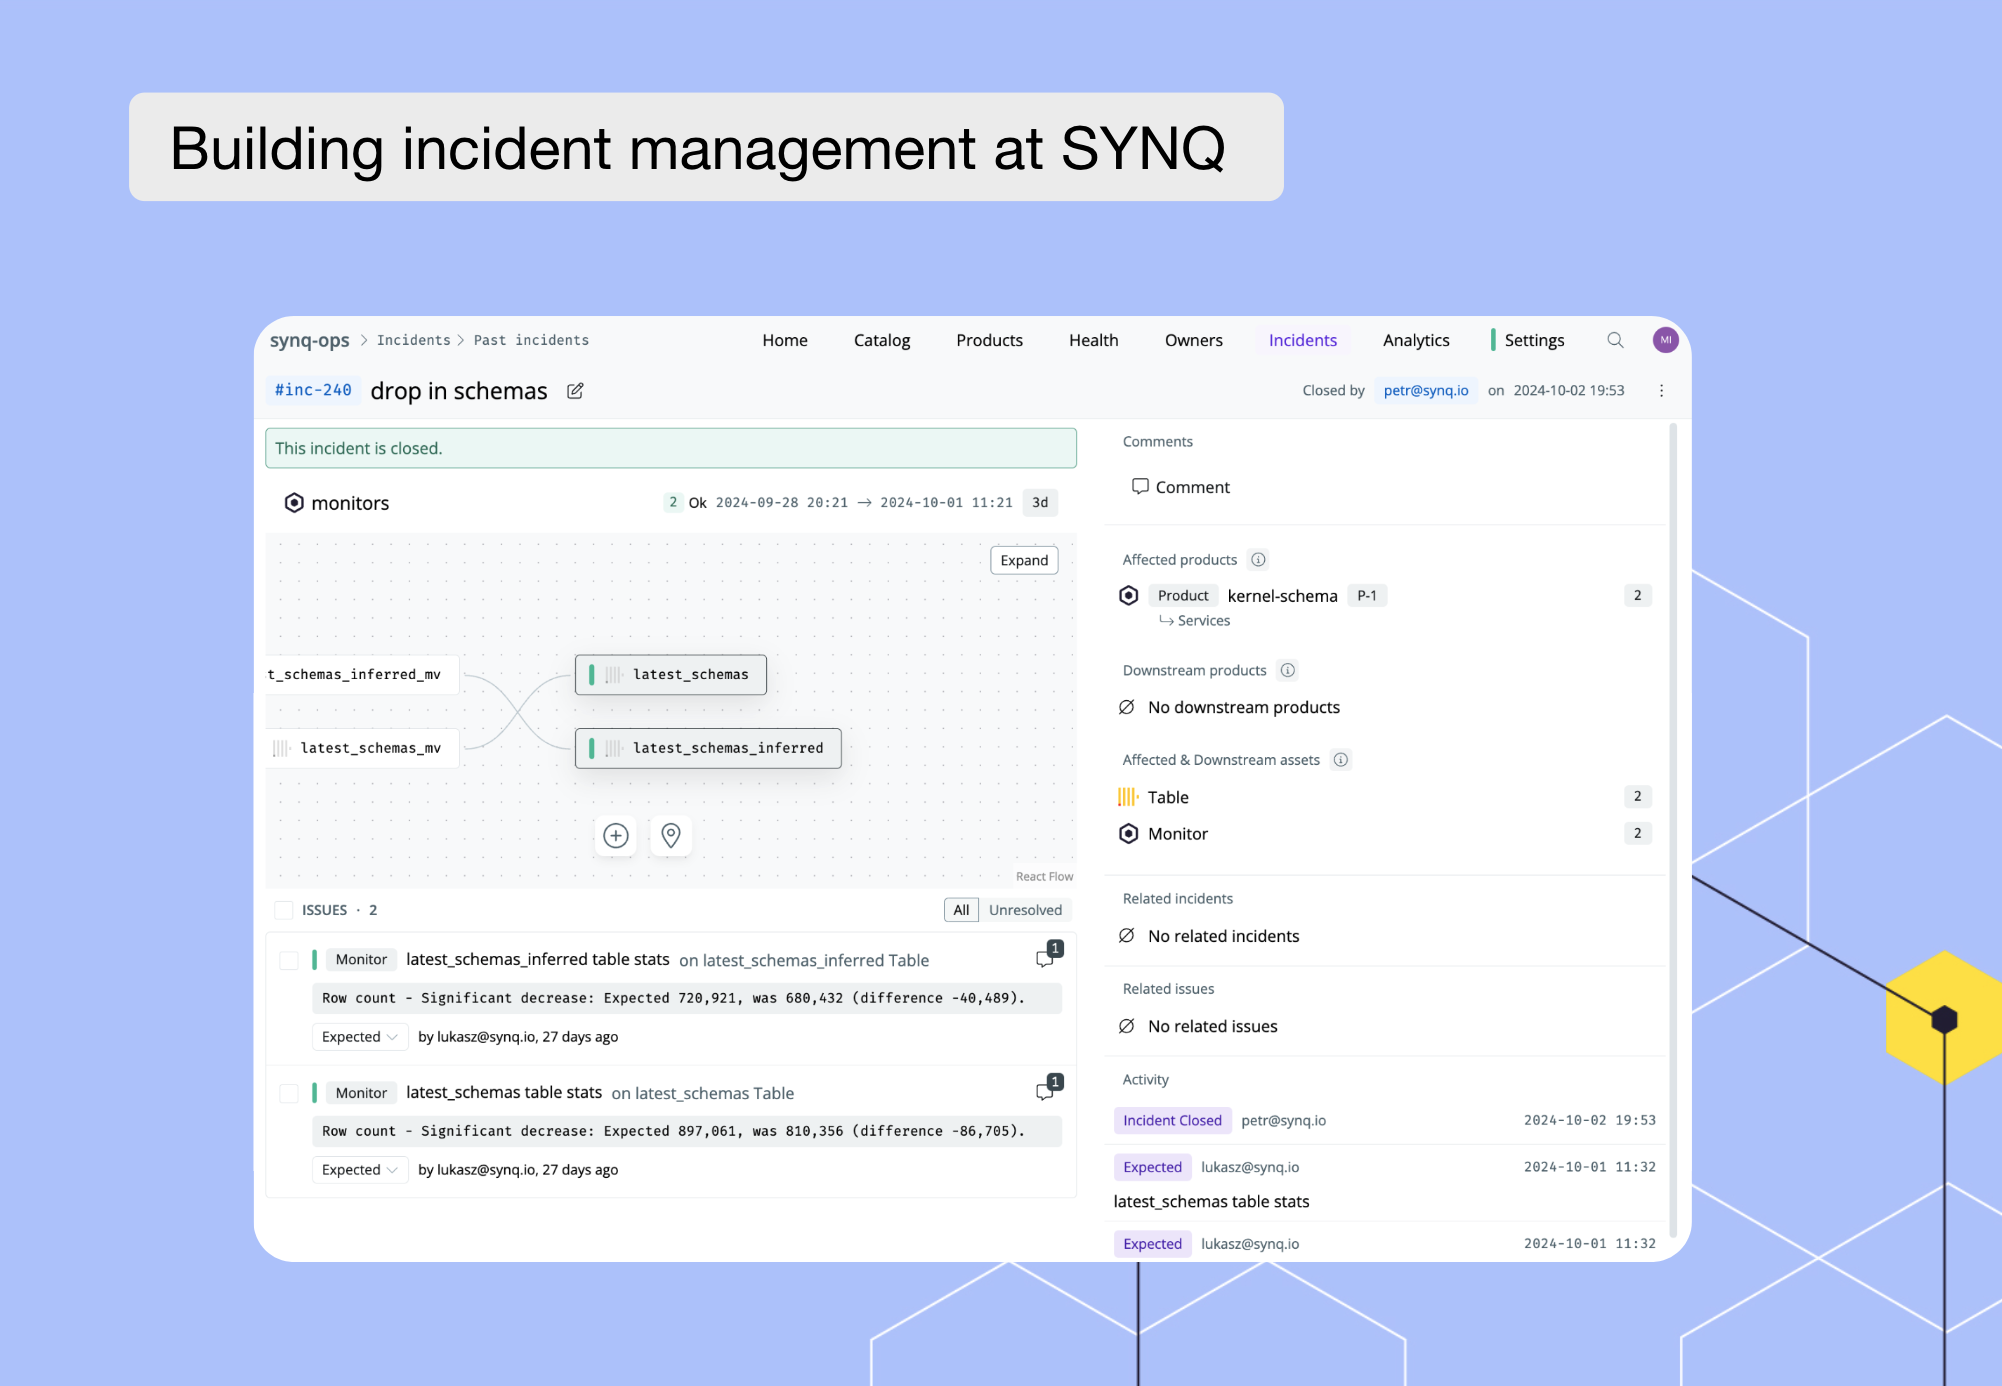Click the location pin icon in the diagram toolbar
Viewport: 2002px width, 1386px height.
[x=670, y=836]
